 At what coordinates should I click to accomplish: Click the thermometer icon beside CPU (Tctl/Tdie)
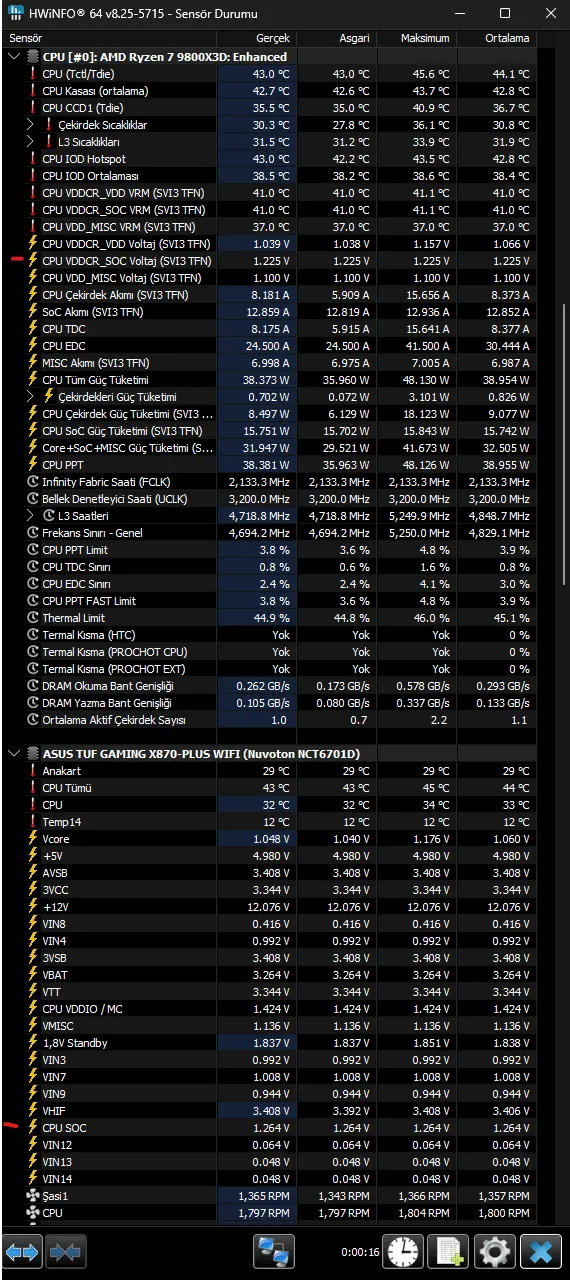point(32,74)
